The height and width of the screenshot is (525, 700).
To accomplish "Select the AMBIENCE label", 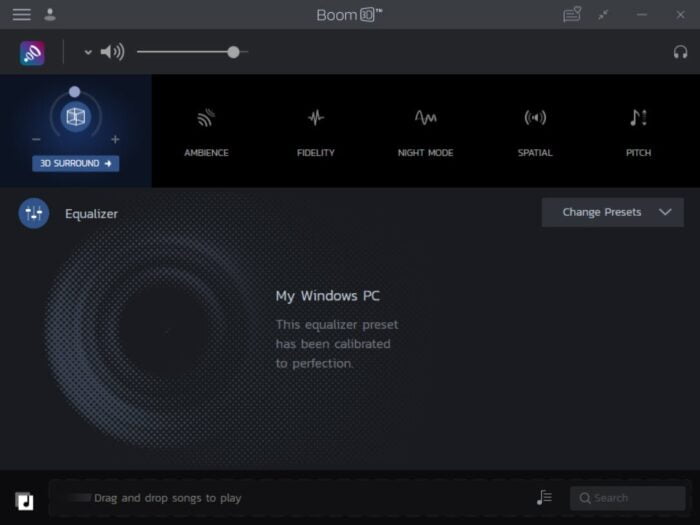I will pyautogui.click(x=206, y=153).
